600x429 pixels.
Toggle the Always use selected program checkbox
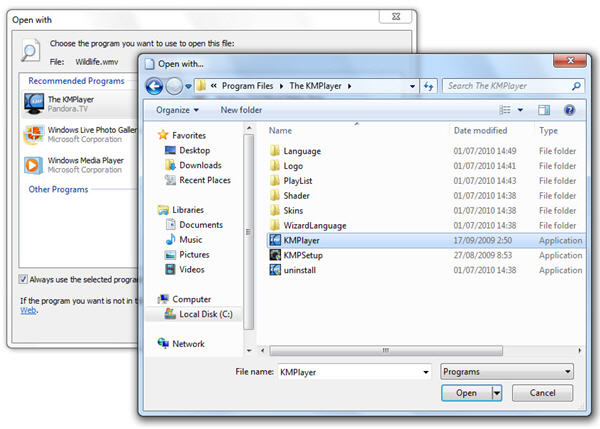point(24,278)
